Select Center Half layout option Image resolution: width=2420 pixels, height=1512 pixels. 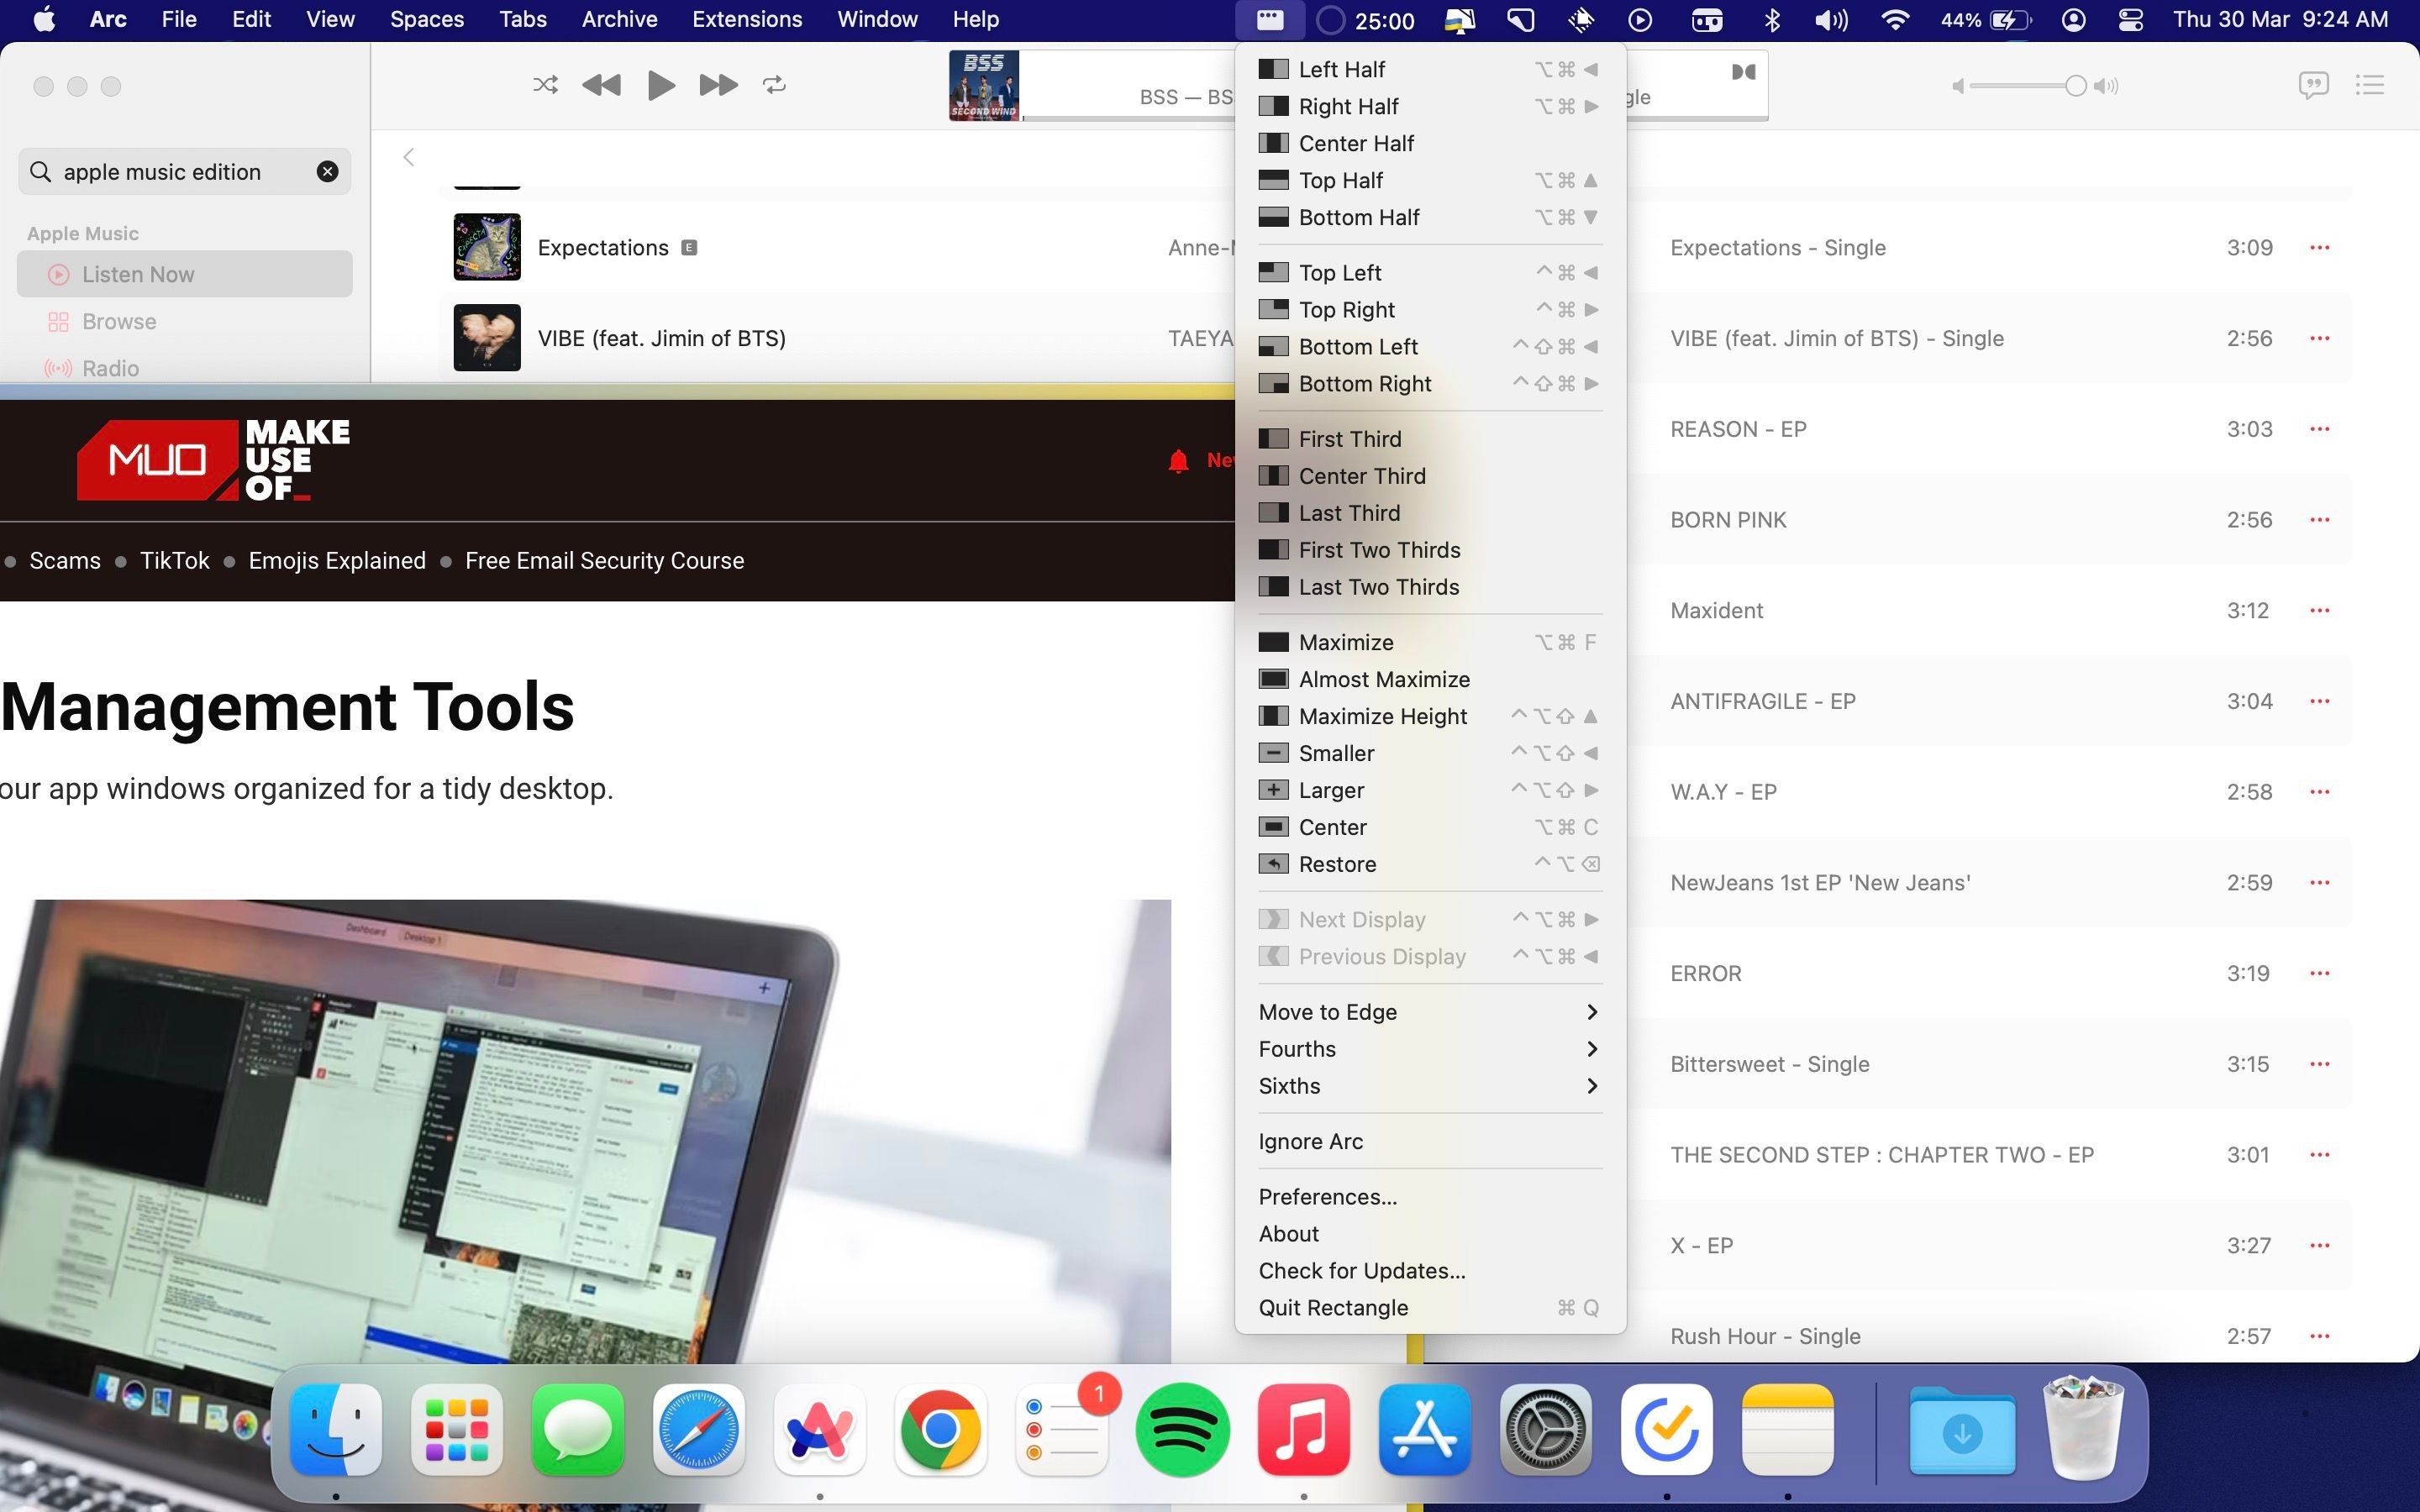(1429, 143)
